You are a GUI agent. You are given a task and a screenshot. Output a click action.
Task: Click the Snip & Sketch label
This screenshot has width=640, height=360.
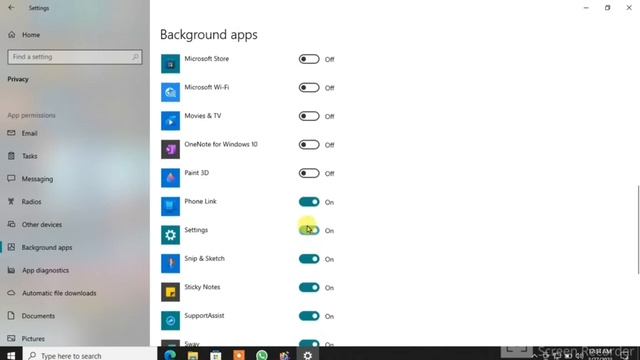[x=204, y=259]
